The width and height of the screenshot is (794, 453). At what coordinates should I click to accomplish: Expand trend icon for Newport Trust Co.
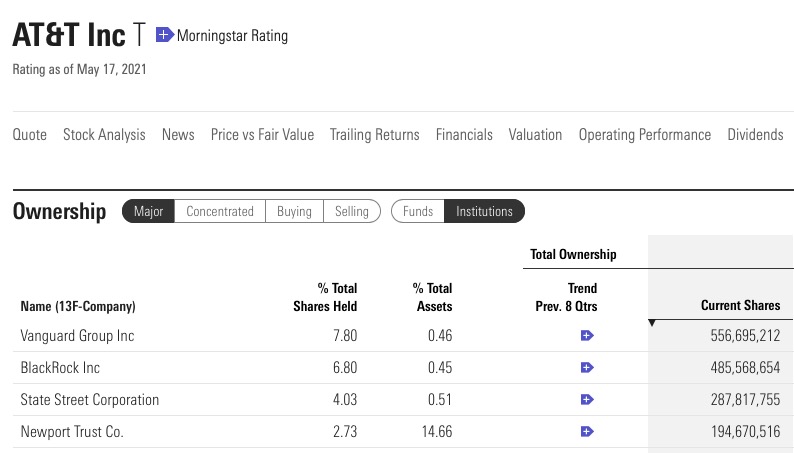[587, 432]
